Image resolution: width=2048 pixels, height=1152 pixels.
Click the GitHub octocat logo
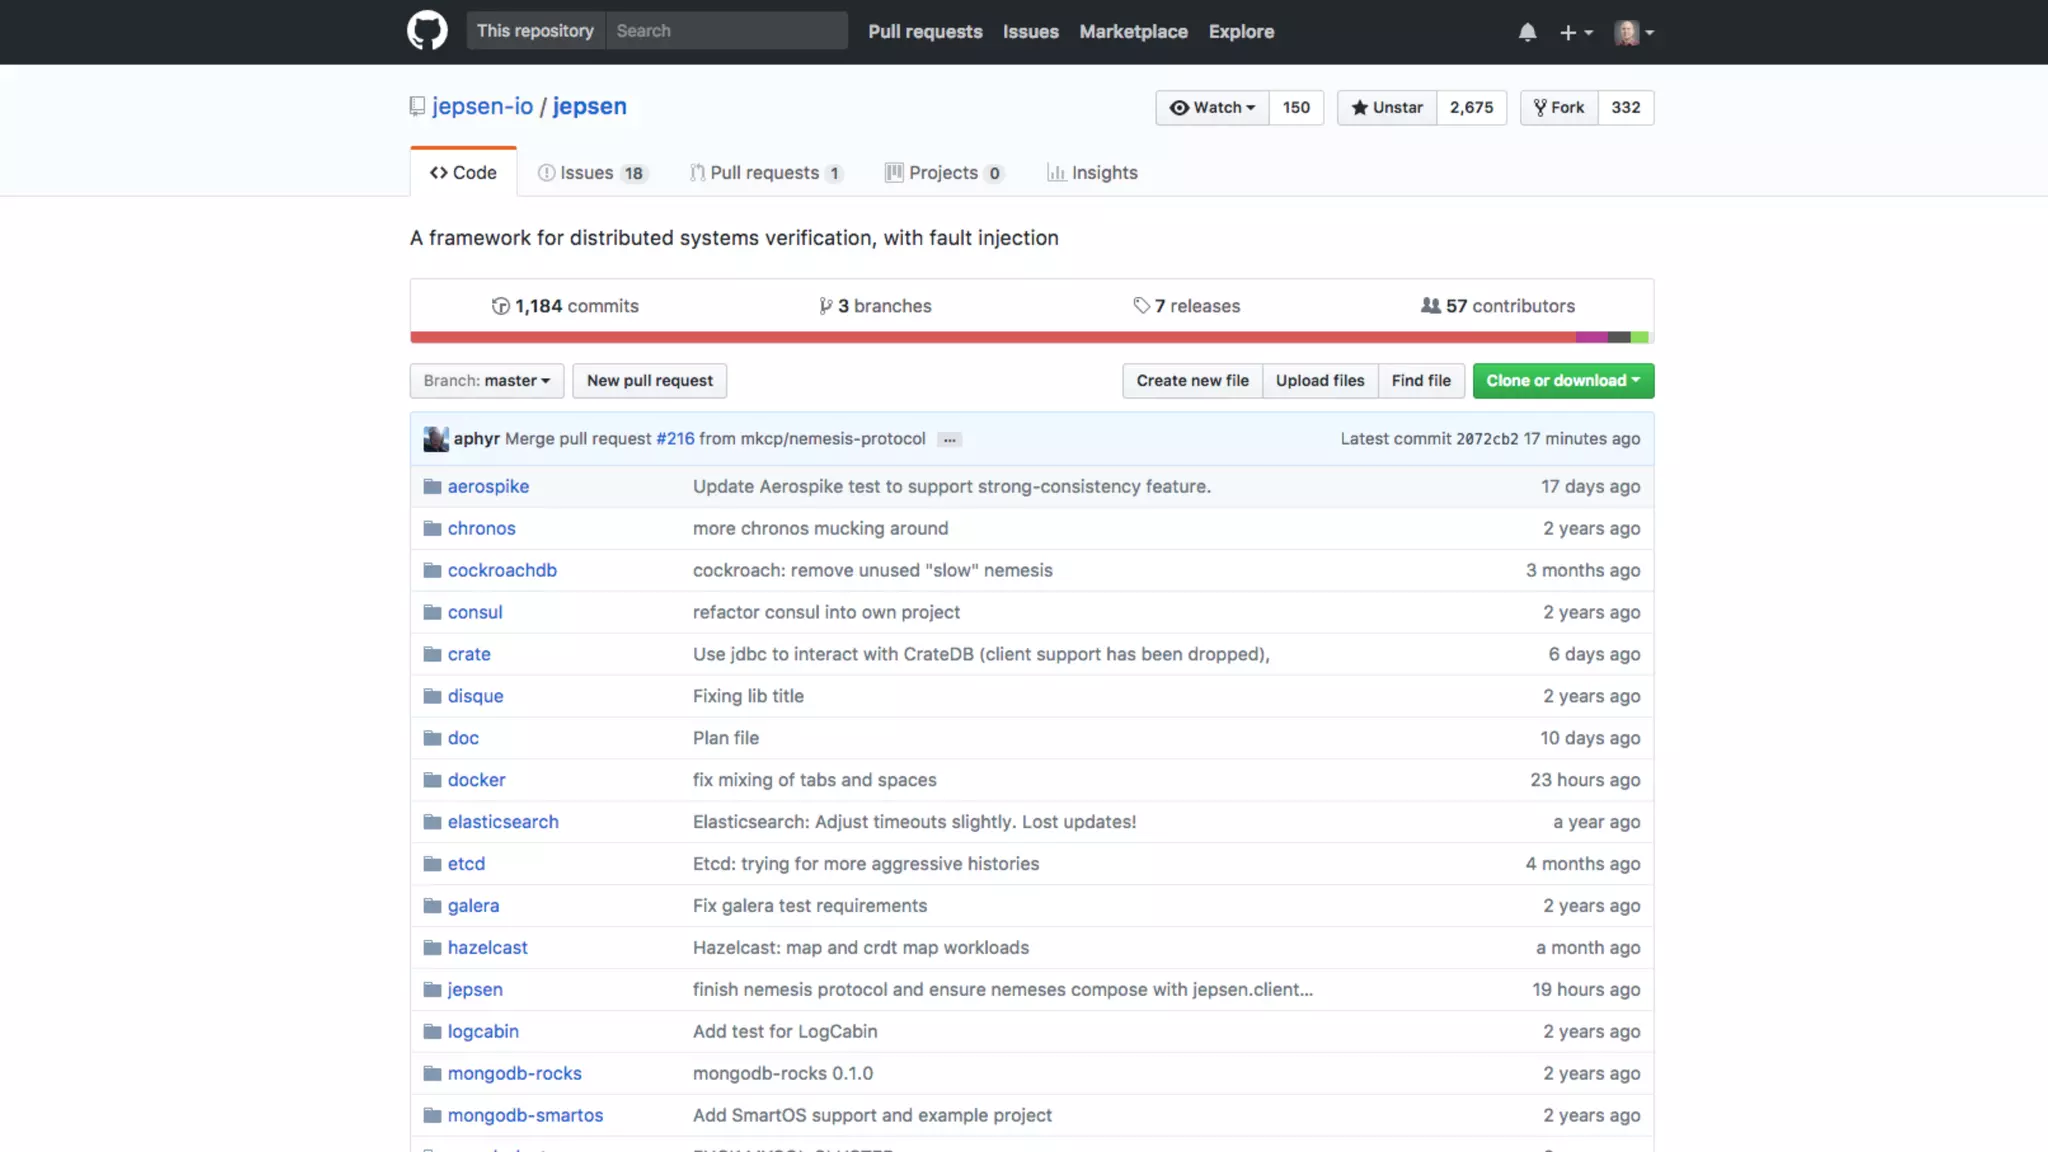(427, 31)
